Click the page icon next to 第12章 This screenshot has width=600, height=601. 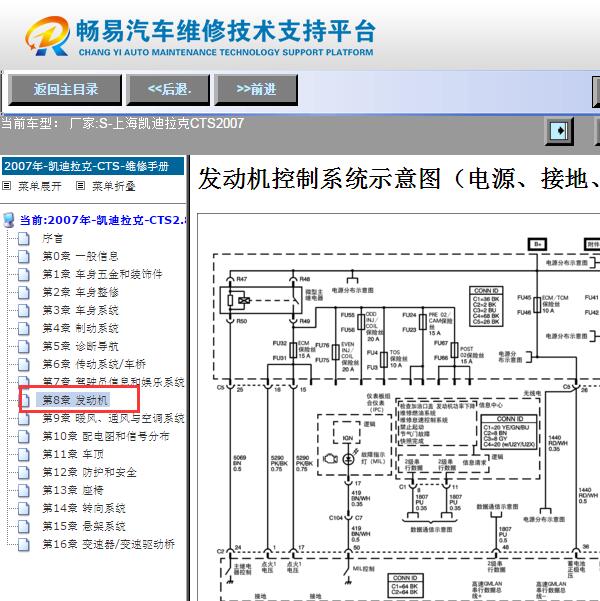pos(24,472)
